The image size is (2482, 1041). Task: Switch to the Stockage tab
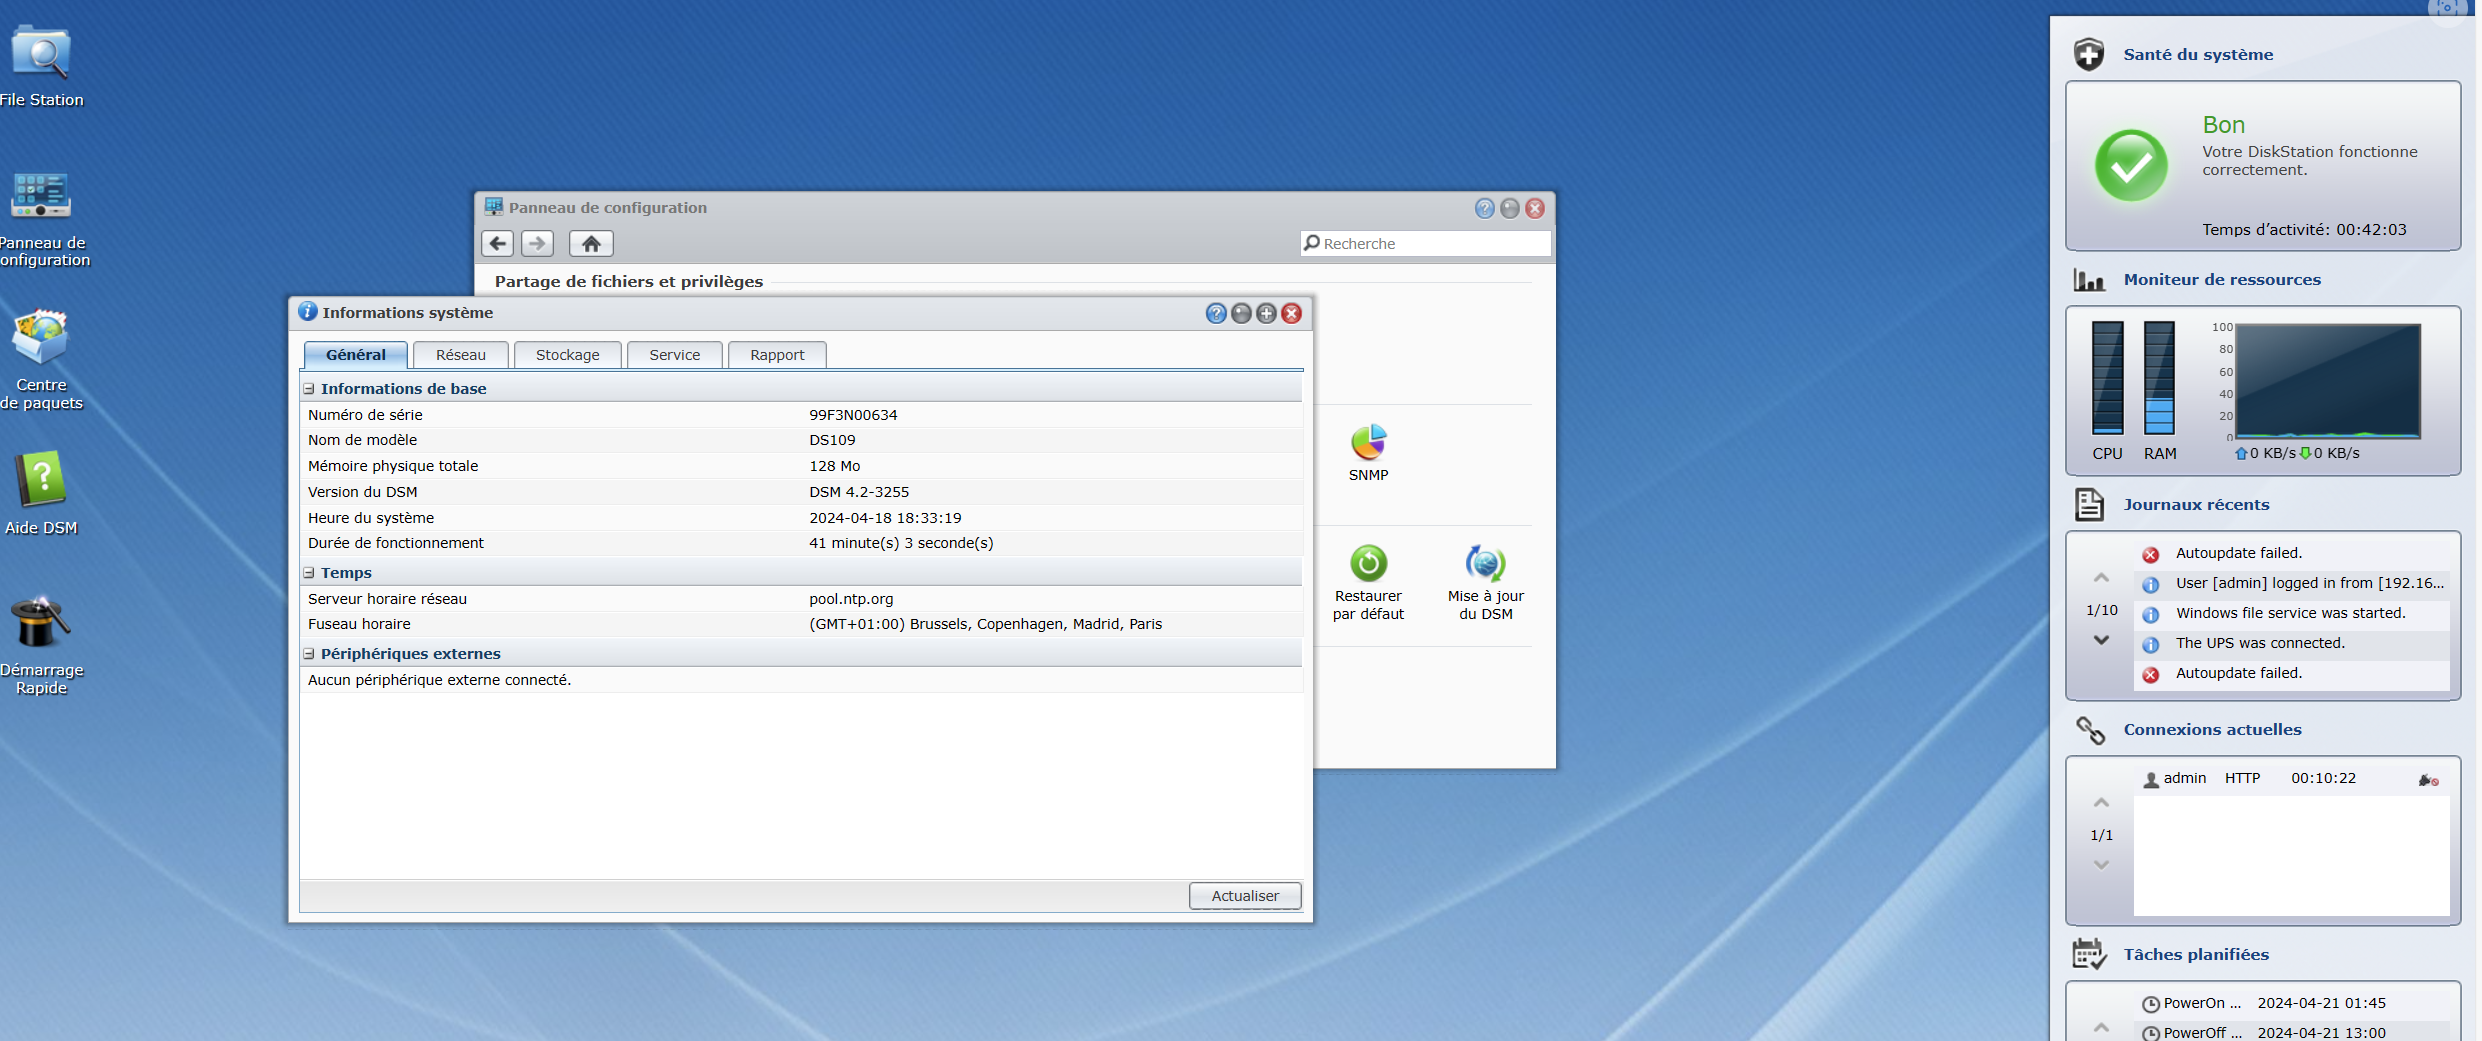point(567,355)
